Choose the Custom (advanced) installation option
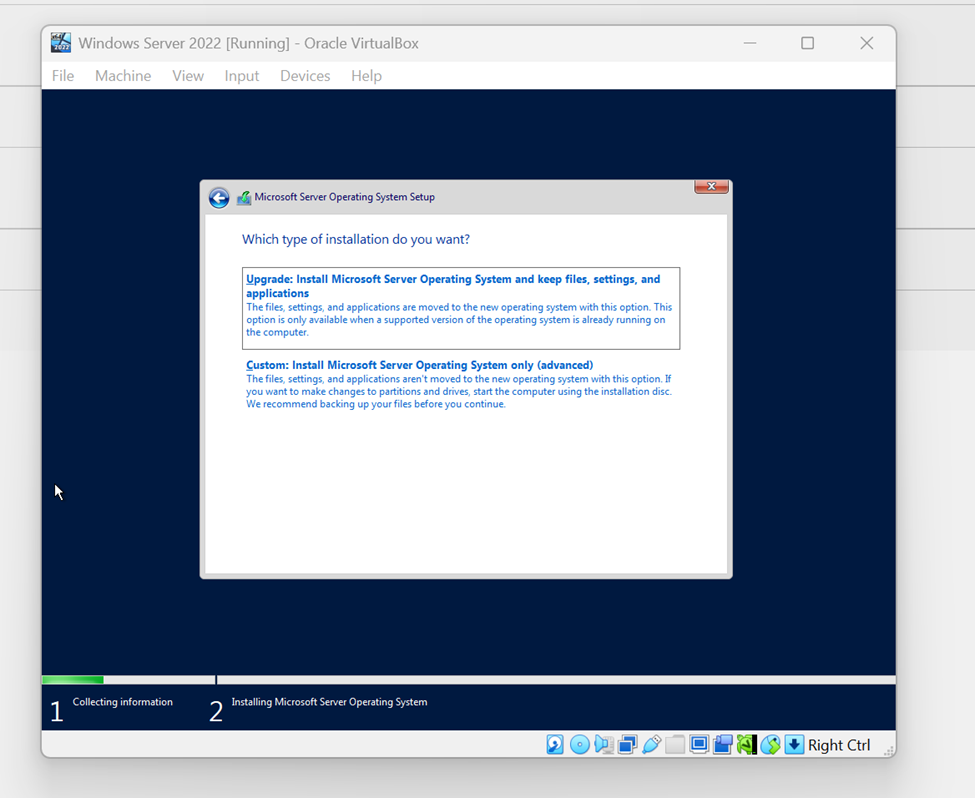Image resolution: width=975 pixels, height=798 pixels. (x=461, y=384)
